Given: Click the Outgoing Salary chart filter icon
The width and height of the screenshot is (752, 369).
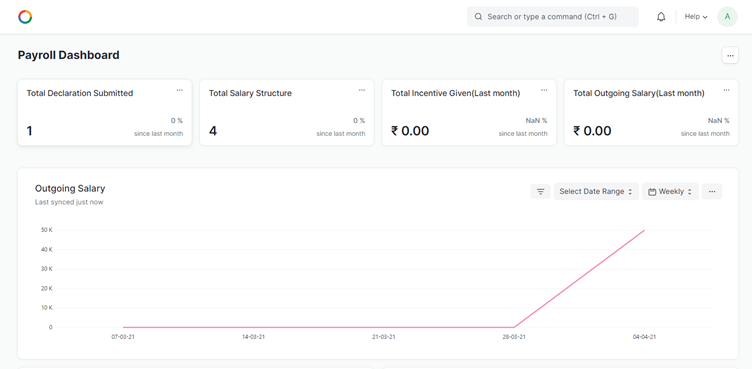Looking at the screenshot, I should (x=540, y=191).
